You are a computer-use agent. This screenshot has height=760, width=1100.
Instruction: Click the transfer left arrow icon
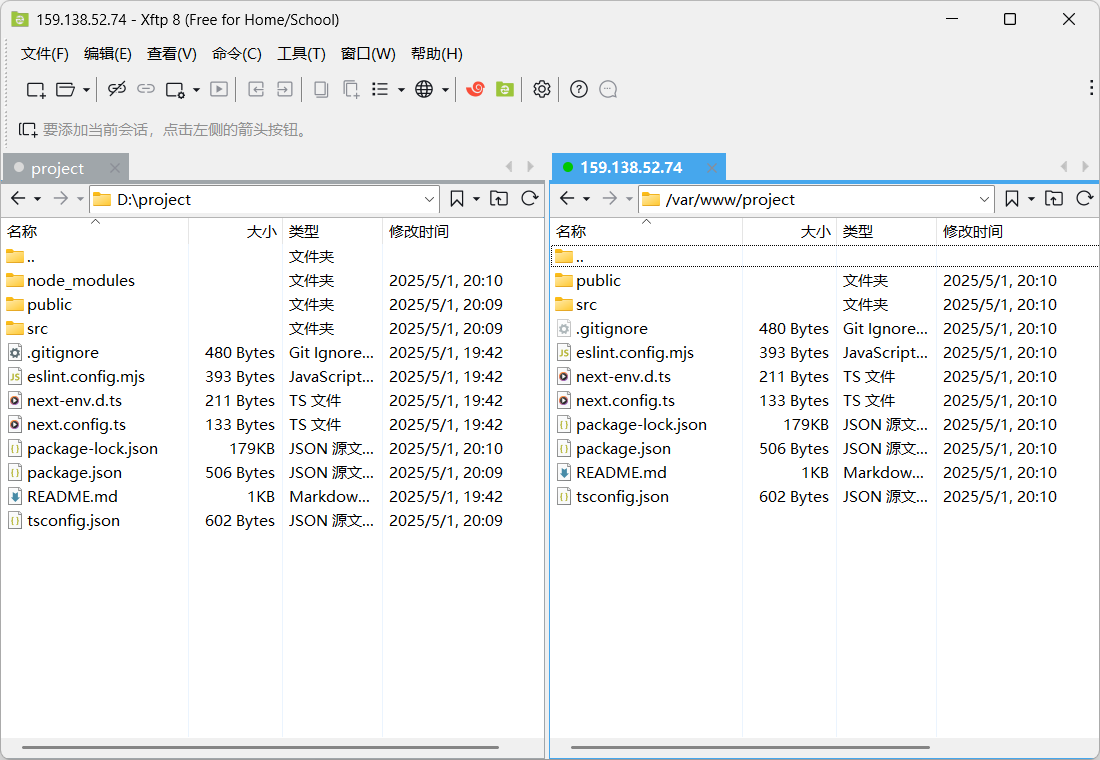point(256,89)
